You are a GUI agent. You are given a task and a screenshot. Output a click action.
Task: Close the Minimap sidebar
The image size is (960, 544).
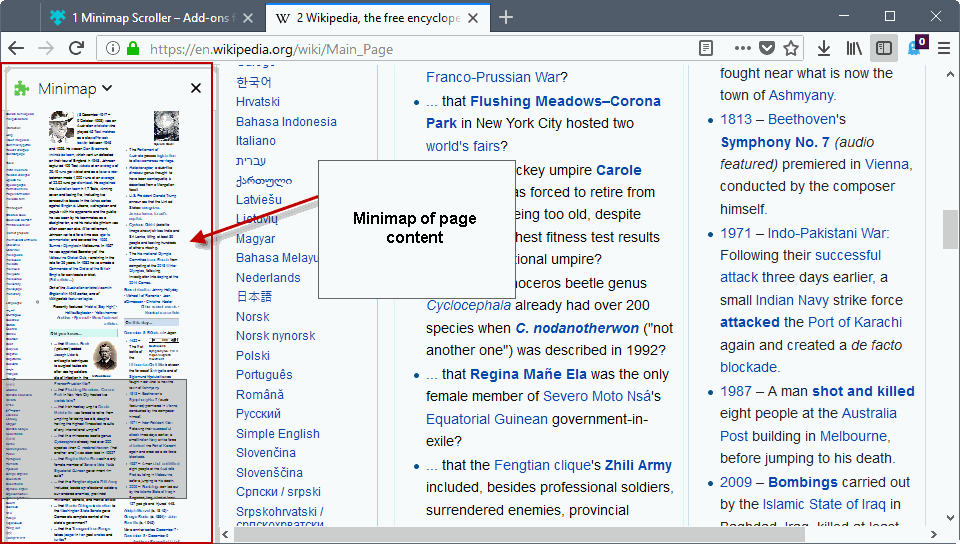pyautogui.click(x=196, y=89)
